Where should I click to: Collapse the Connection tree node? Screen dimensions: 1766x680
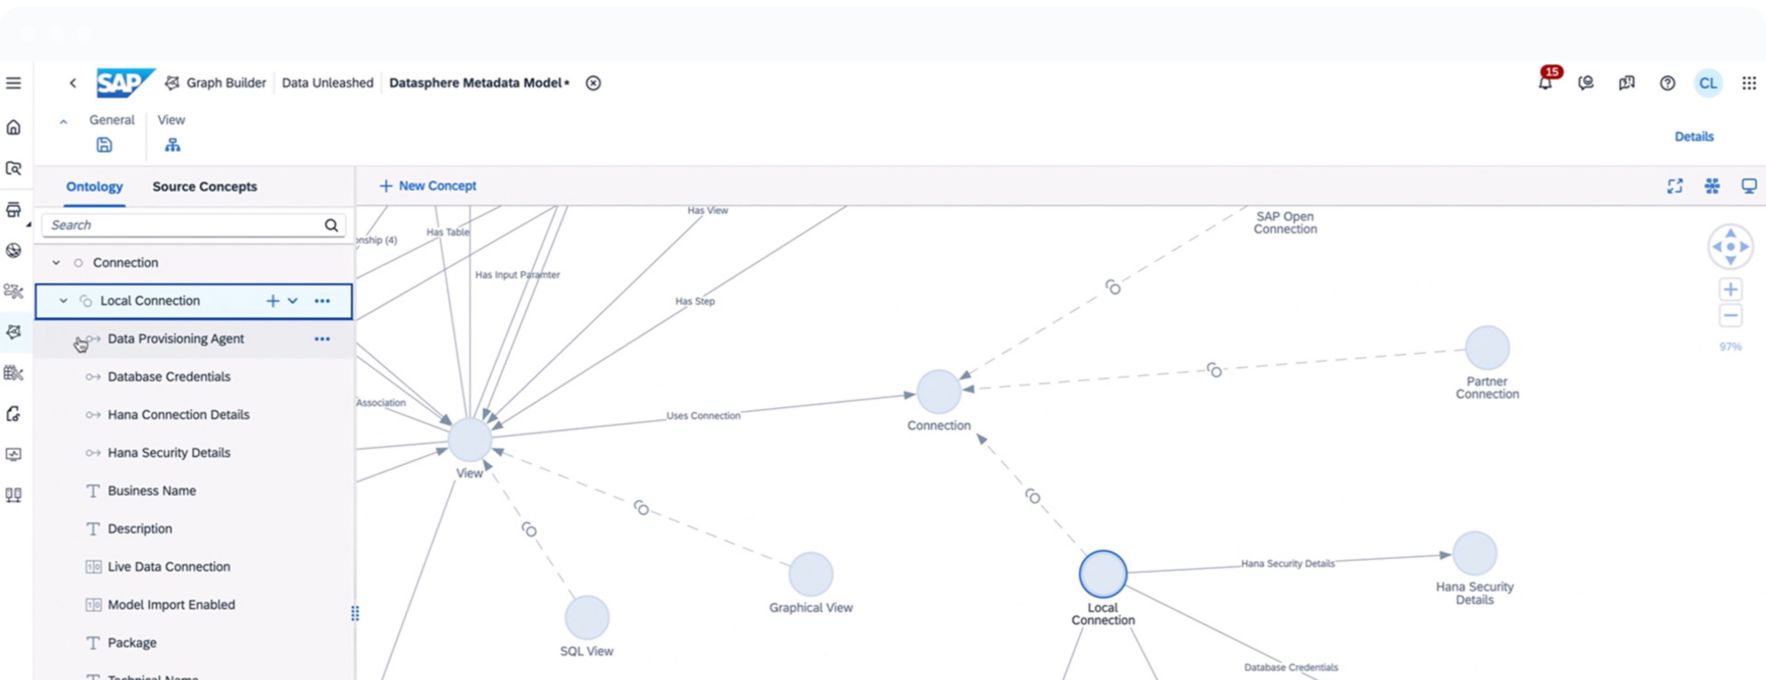56,263
